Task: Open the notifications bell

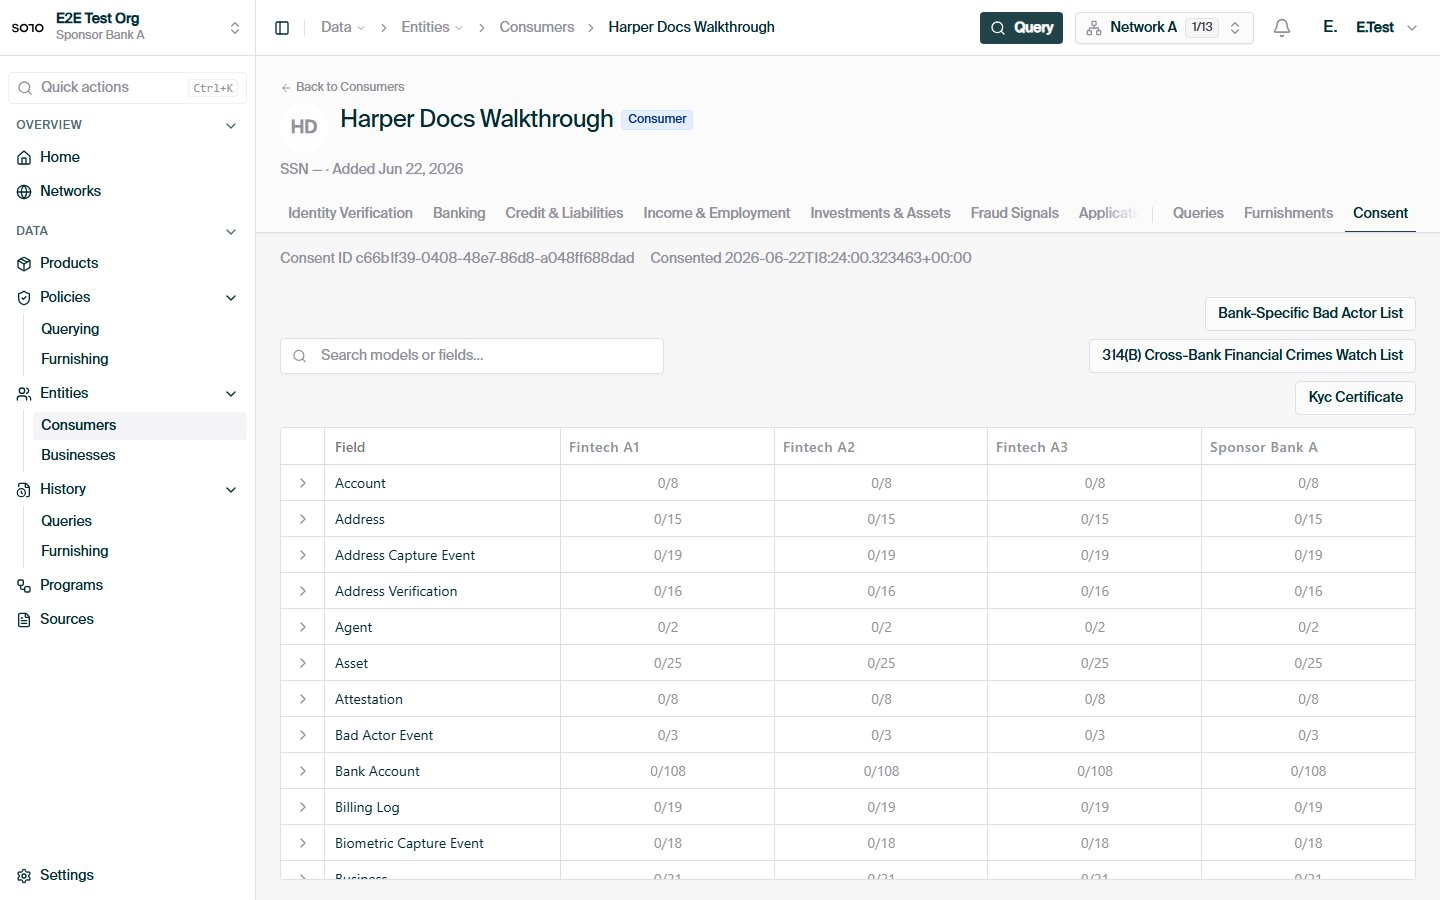Action: click(1282, 28)
